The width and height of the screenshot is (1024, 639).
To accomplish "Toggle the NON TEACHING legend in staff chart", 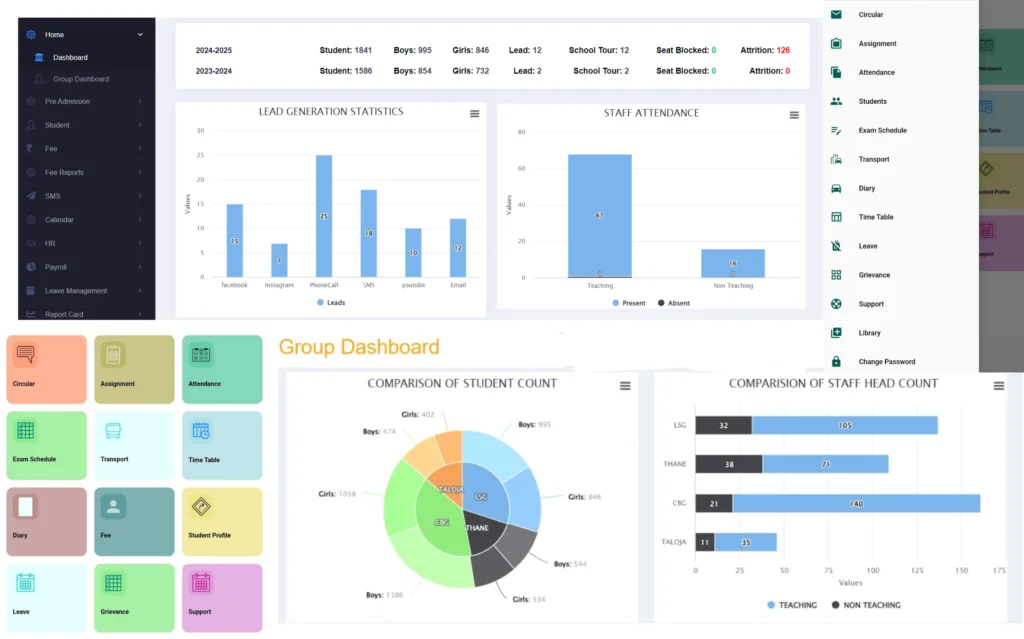I will coord(866,605).
